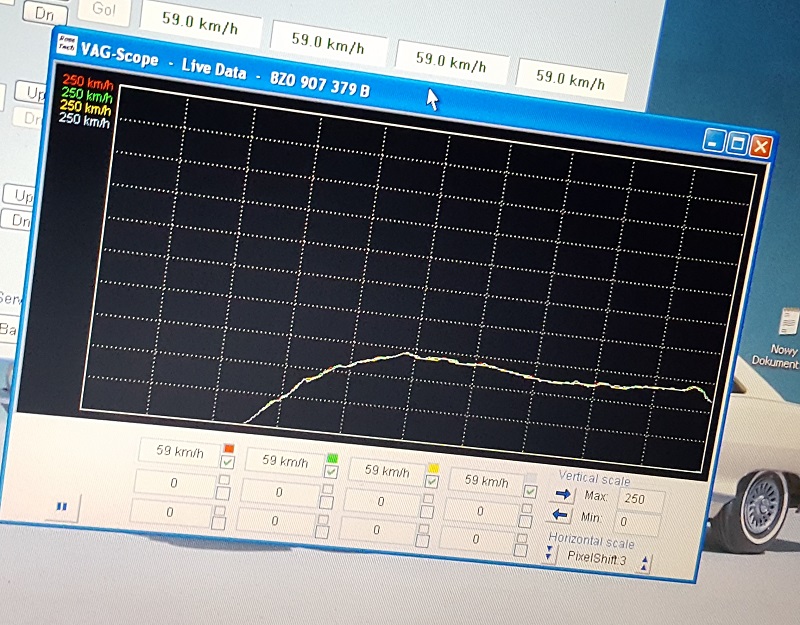This screenshot has height=625, width=800.
Task: Click first 59.0 km/h field in background window
Action: click(x=200, y=23)
